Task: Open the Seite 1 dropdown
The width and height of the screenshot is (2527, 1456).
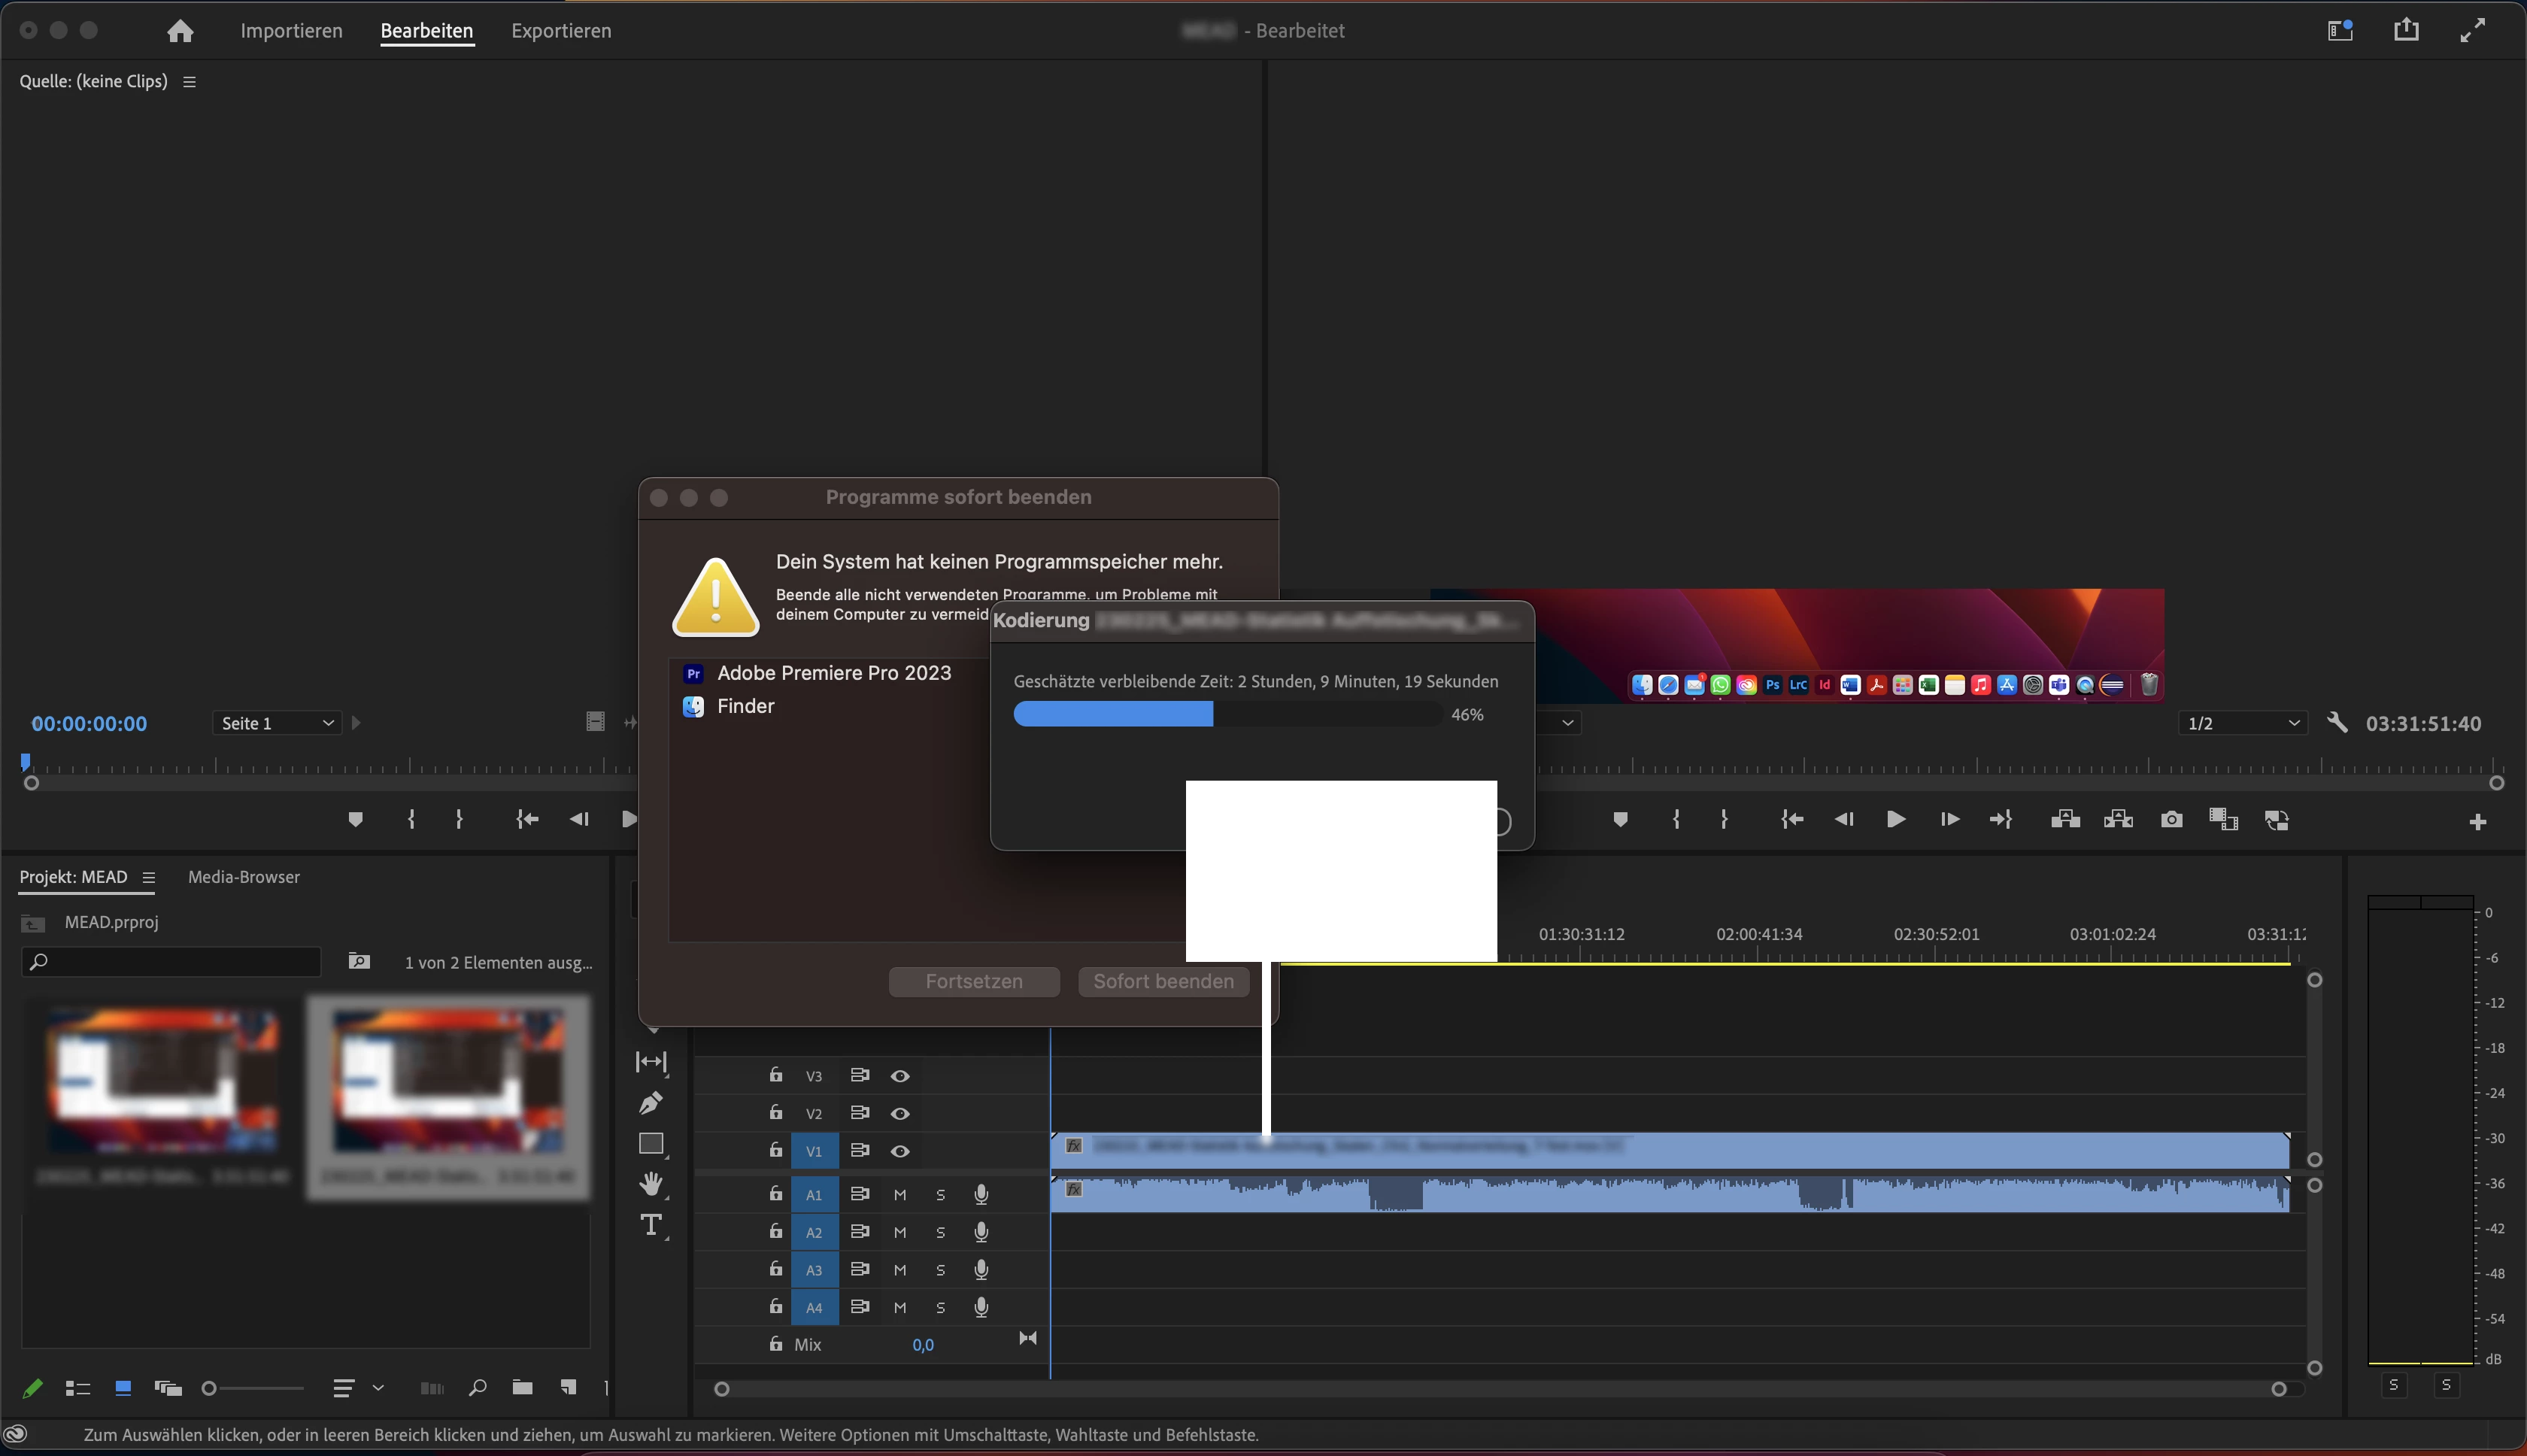Action: pyautogui.click(x=277, y=723)
